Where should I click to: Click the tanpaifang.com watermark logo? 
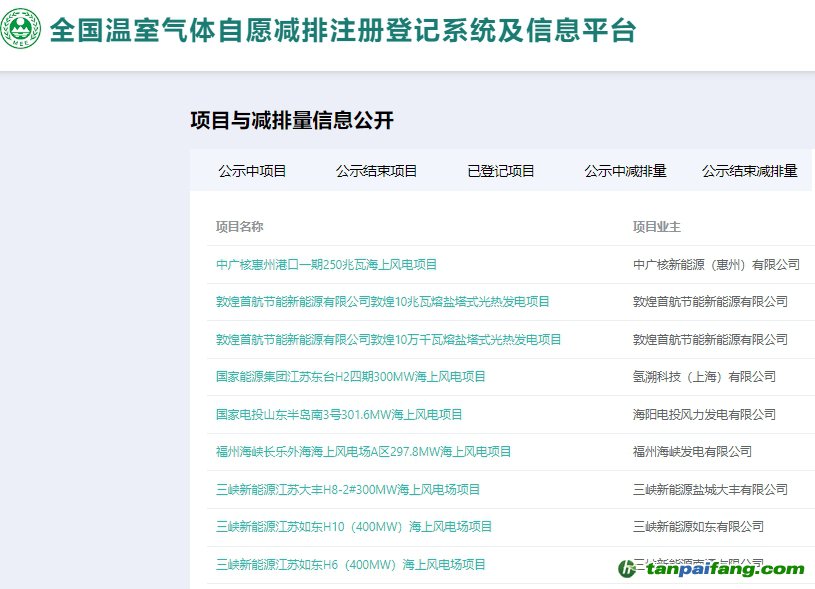(x=711, y=569)
